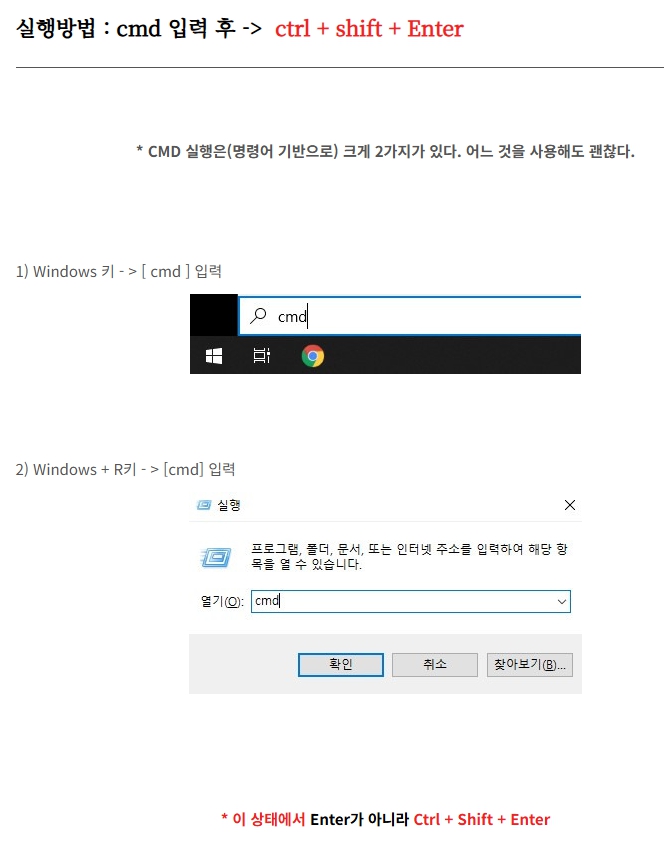Click the small Run icon in title bar

204,505
